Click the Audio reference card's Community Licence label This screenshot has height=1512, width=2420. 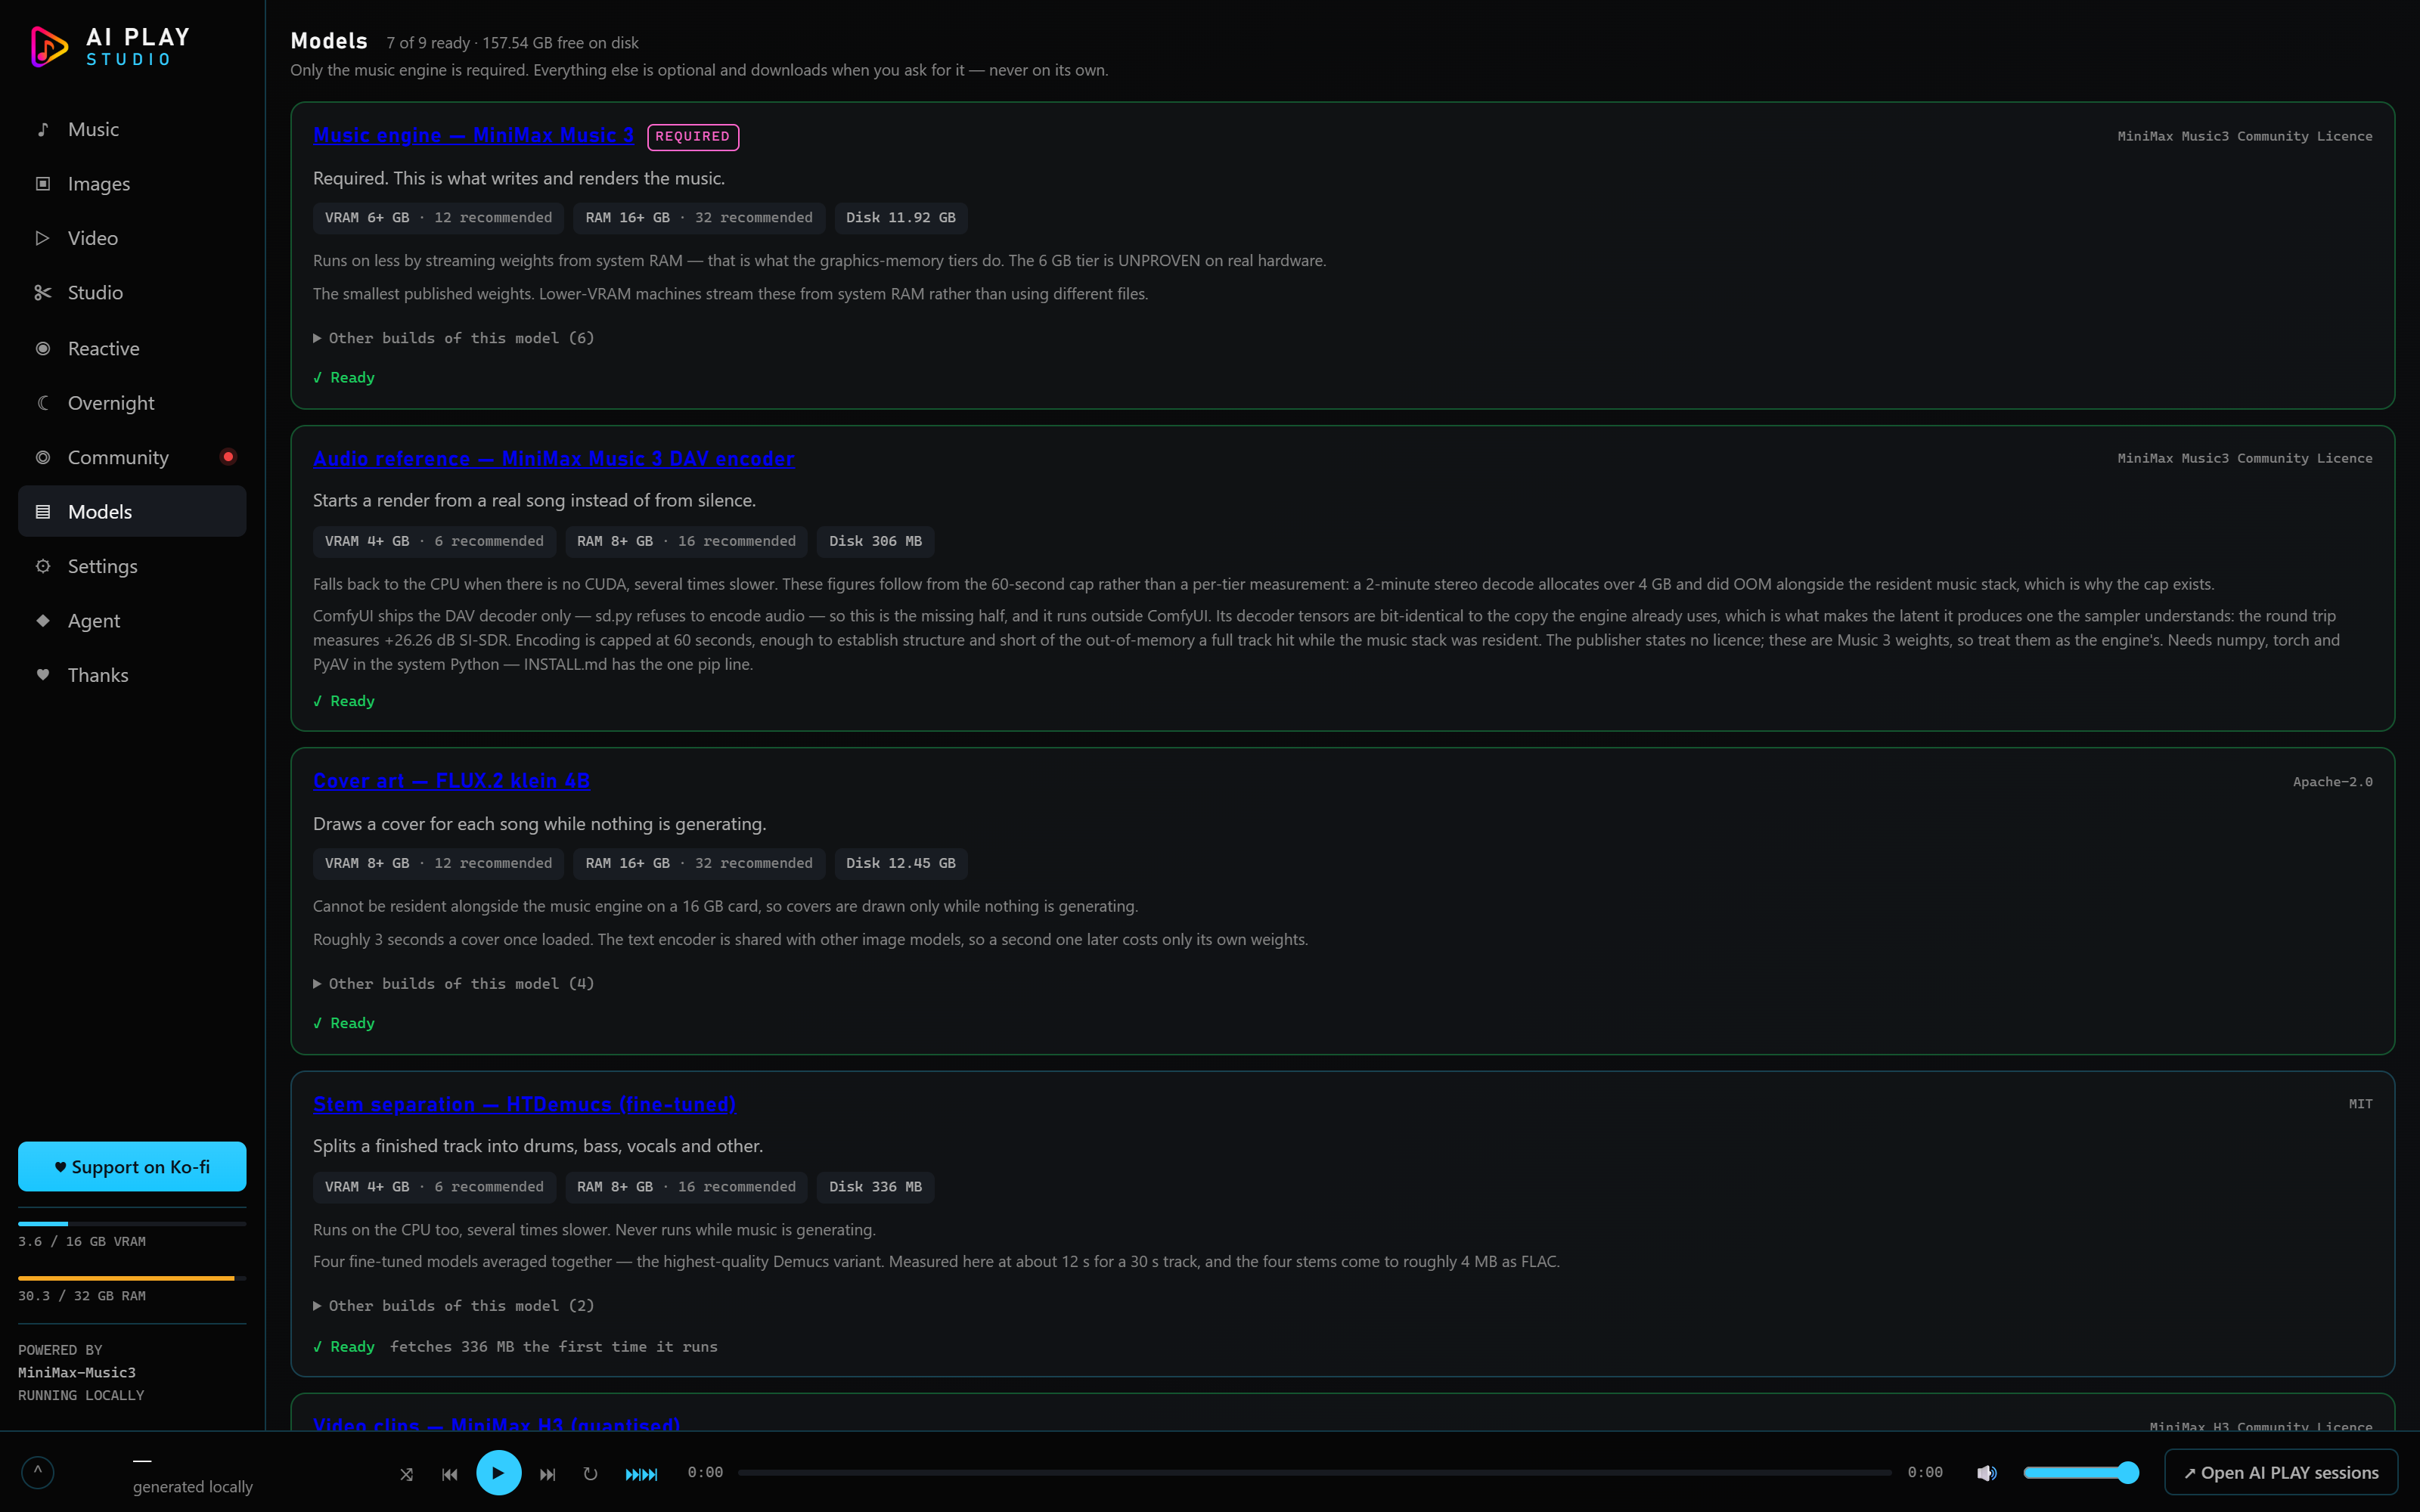(2244, 458)
